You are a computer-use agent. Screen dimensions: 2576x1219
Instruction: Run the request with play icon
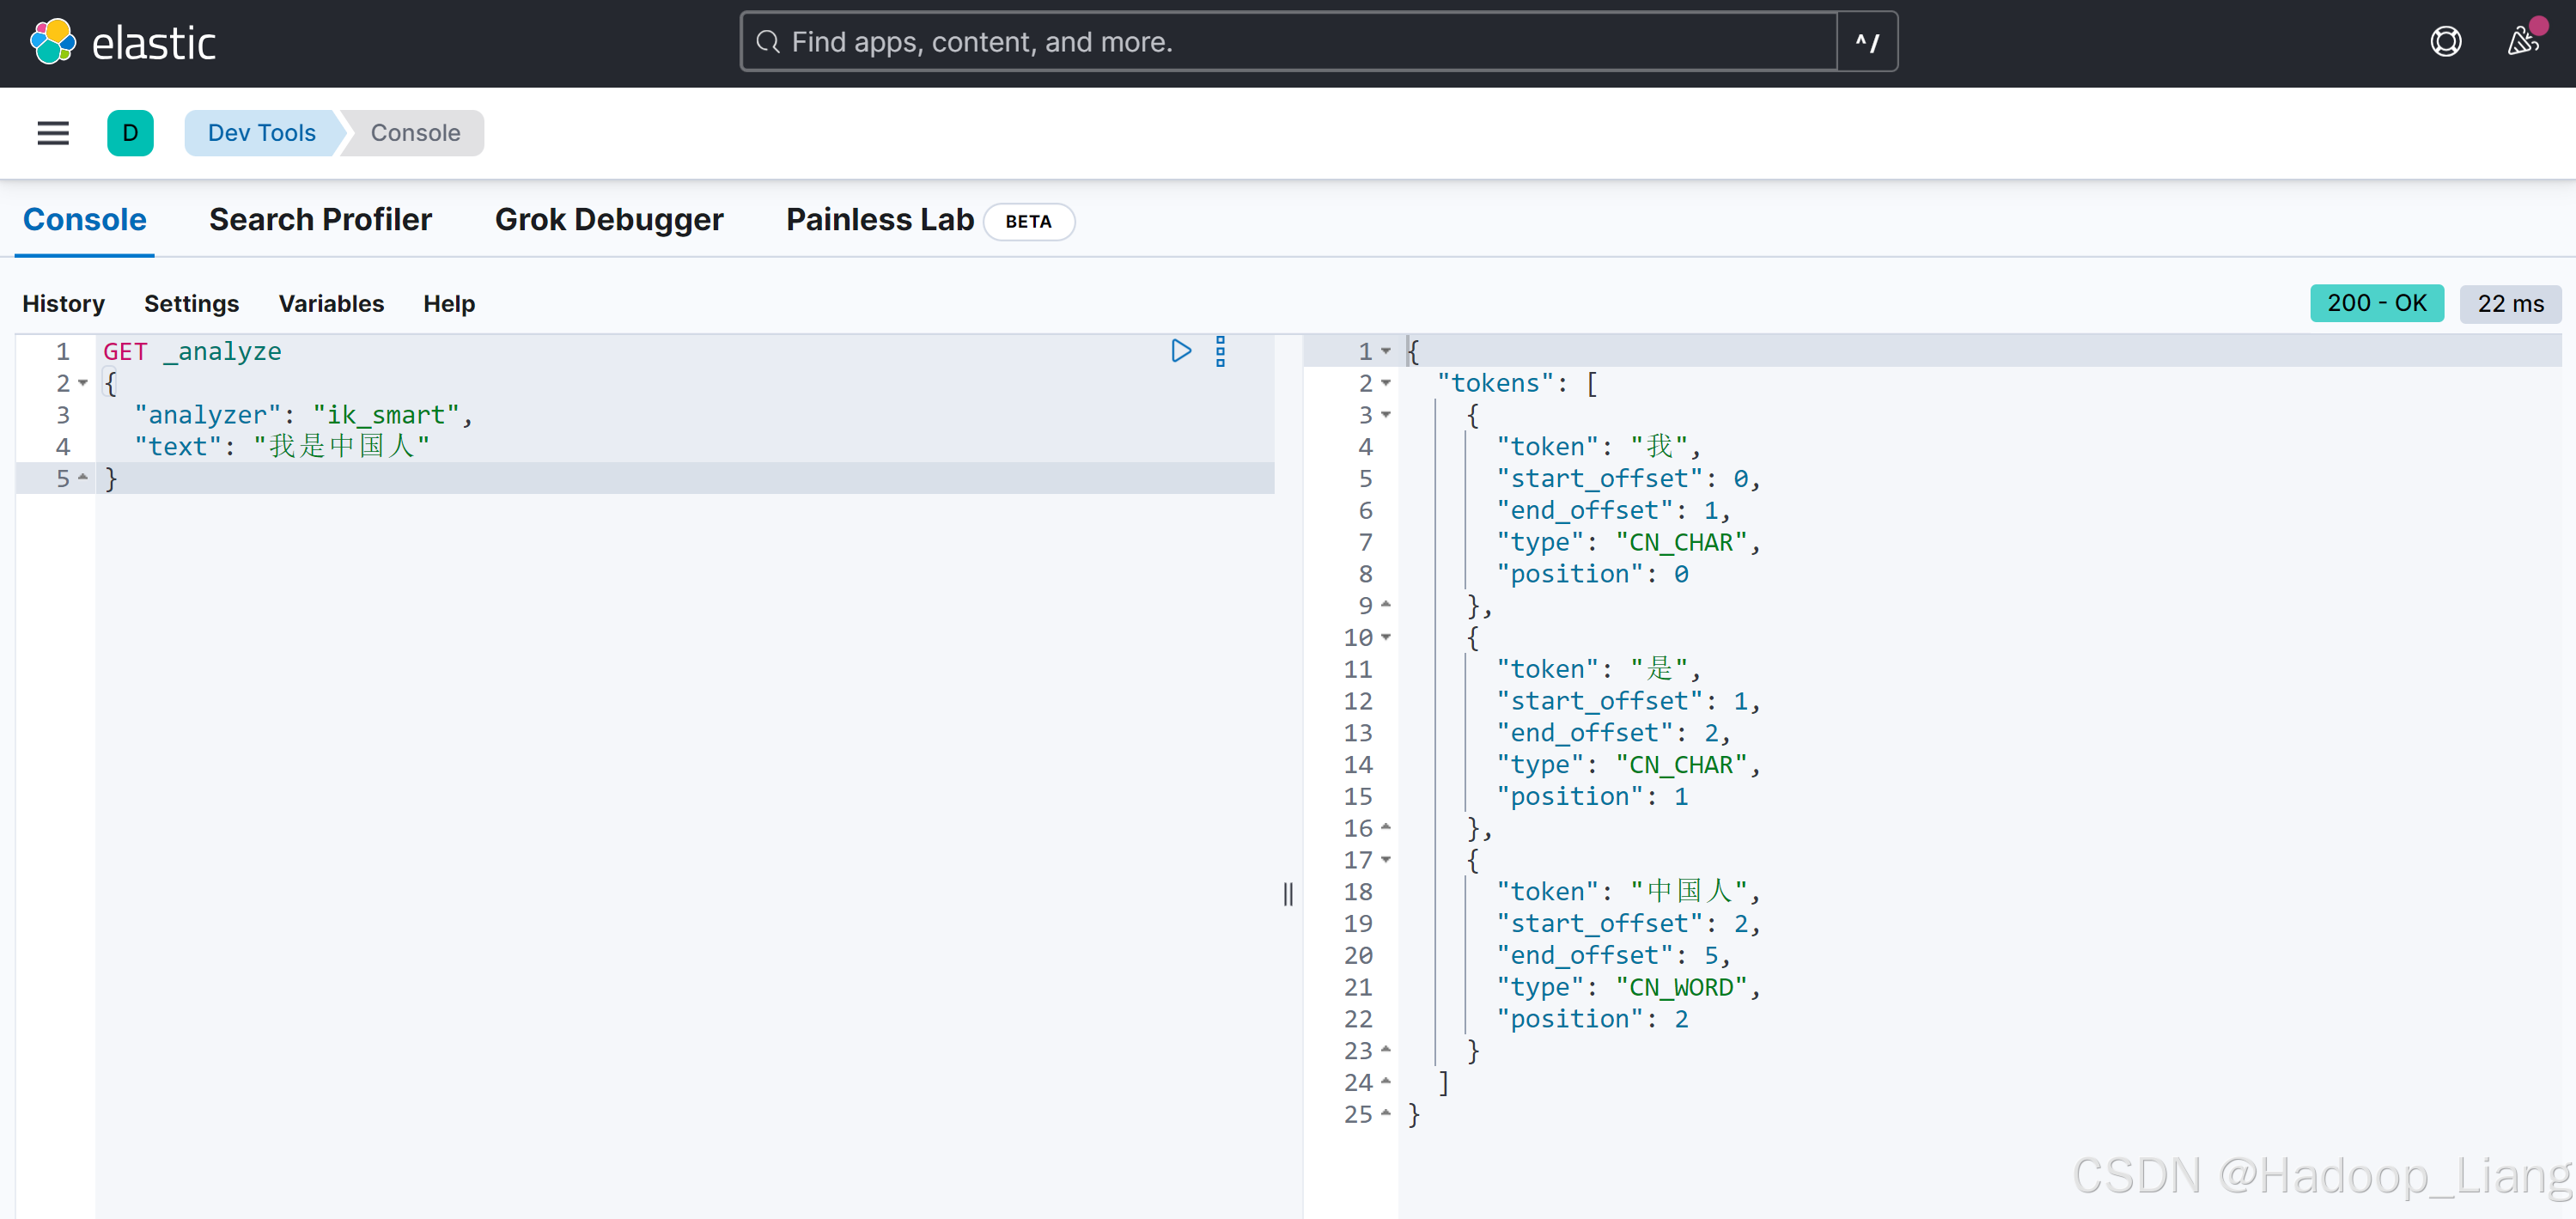pyautogui.click(x=1181, y=351)
